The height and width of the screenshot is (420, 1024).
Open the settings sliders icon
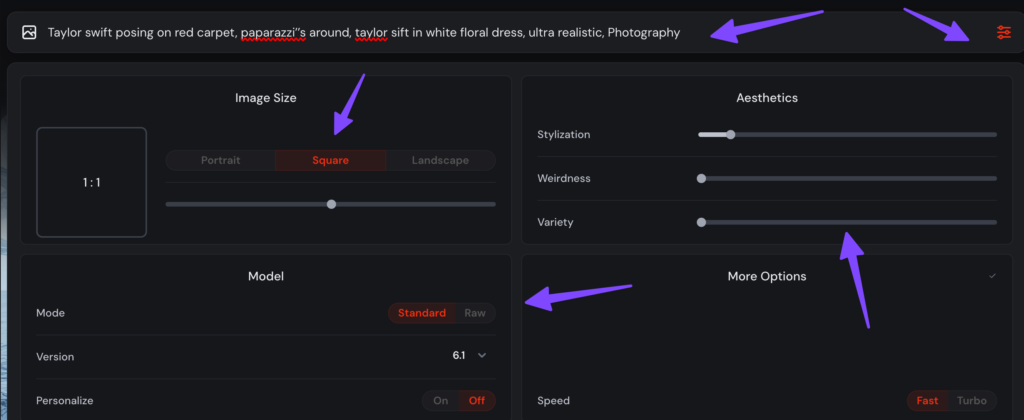(x=1003, y=33)
